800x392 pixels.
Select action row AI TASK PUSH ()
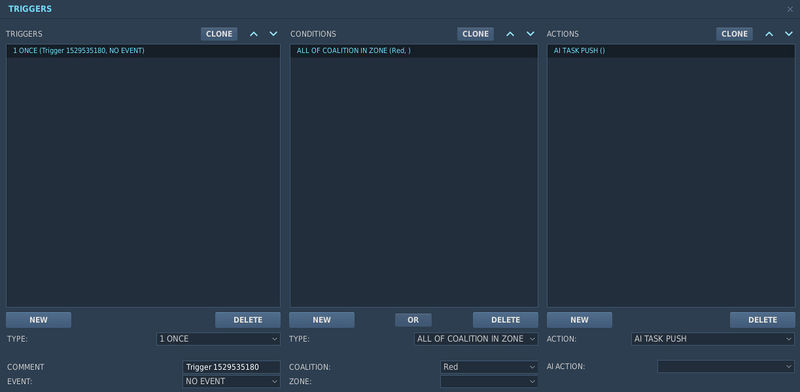pyautogui.click(x=671, y=51)
